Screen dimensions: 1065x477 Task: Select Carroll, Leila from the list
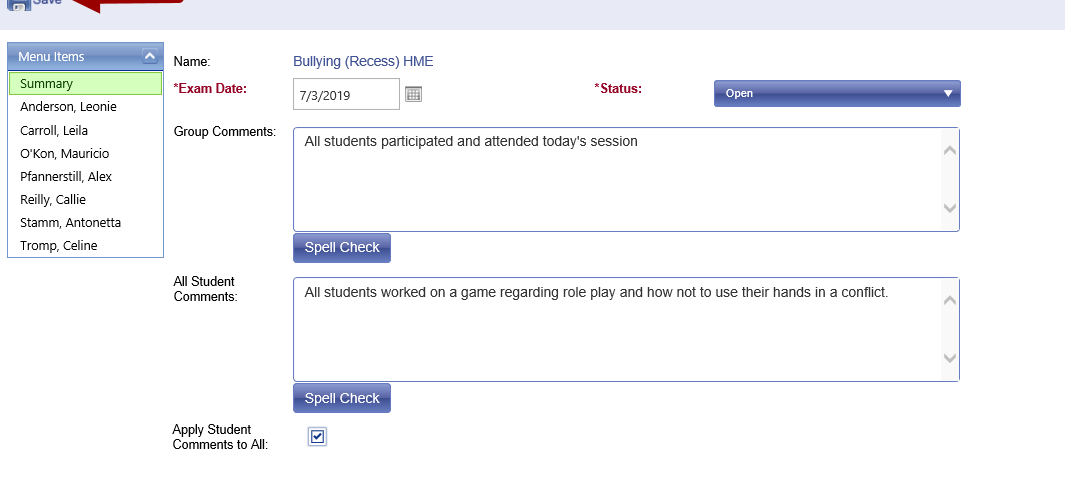click(55, 130)
